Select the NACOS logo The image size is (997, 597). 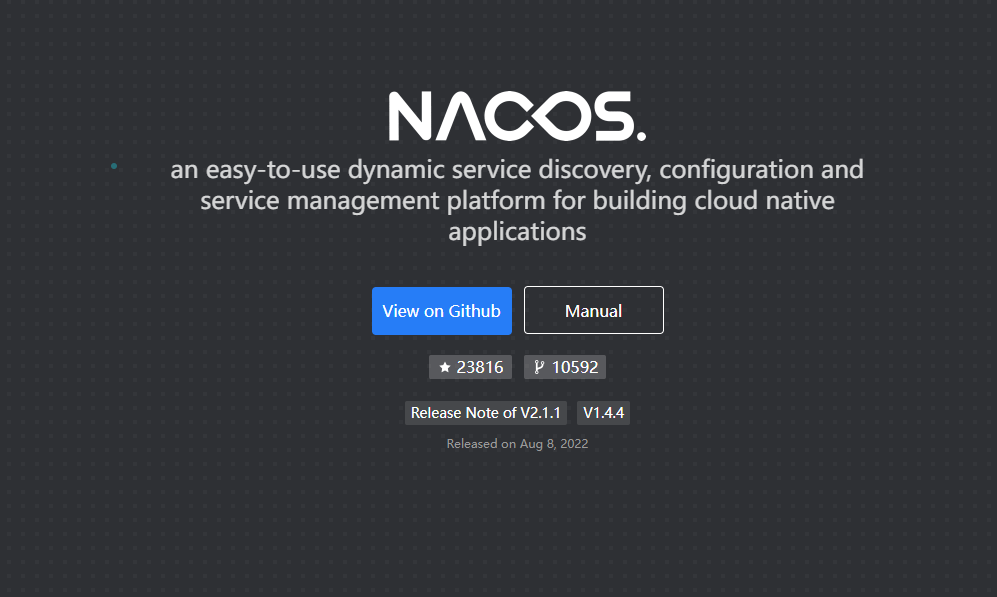[x=517, y=113]
